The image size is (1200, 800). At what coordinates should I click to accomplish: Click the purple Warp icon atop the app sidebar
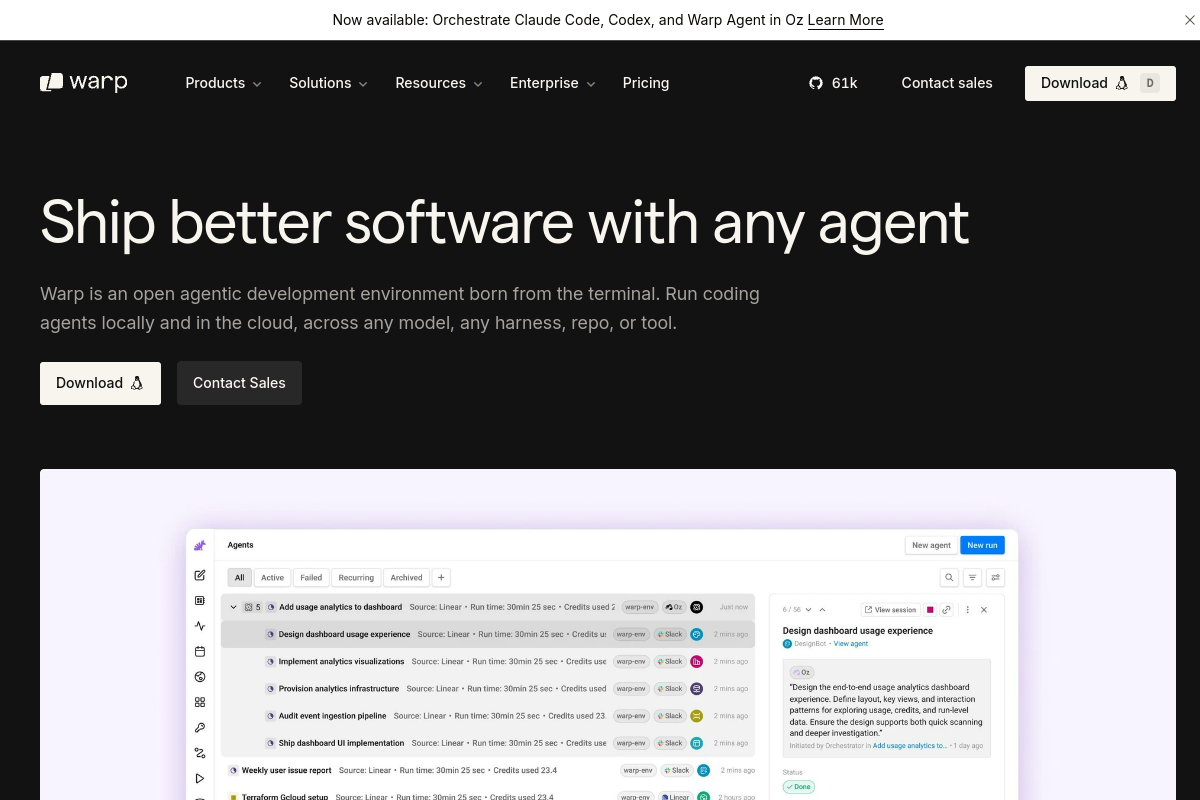coord(200,546)
